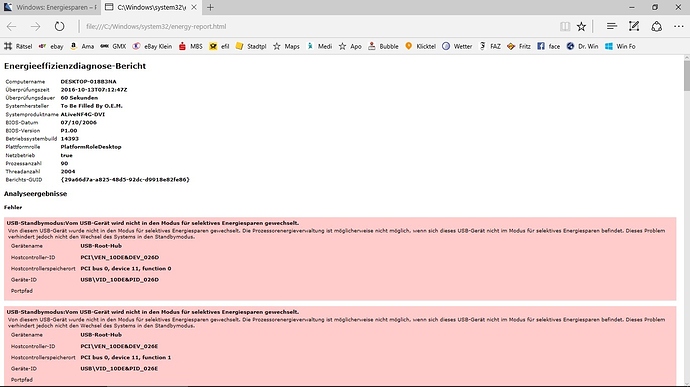Viewport: 690px width, 387px height.
Task: Refresh the energy report page
Action: 59,26
